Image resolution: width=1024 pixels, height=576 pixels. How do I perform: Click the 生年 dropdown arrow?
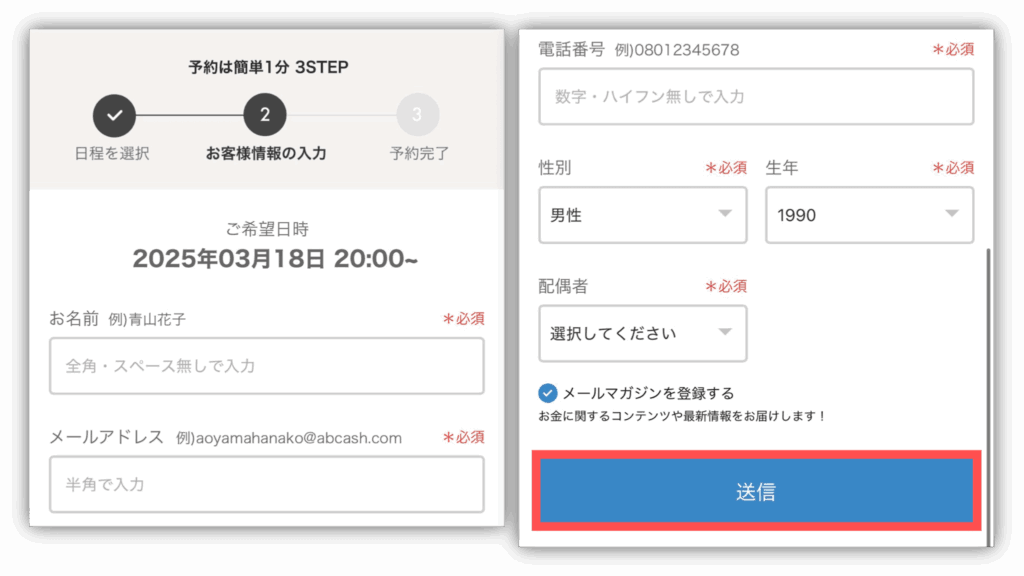click(x=952, y=214)
